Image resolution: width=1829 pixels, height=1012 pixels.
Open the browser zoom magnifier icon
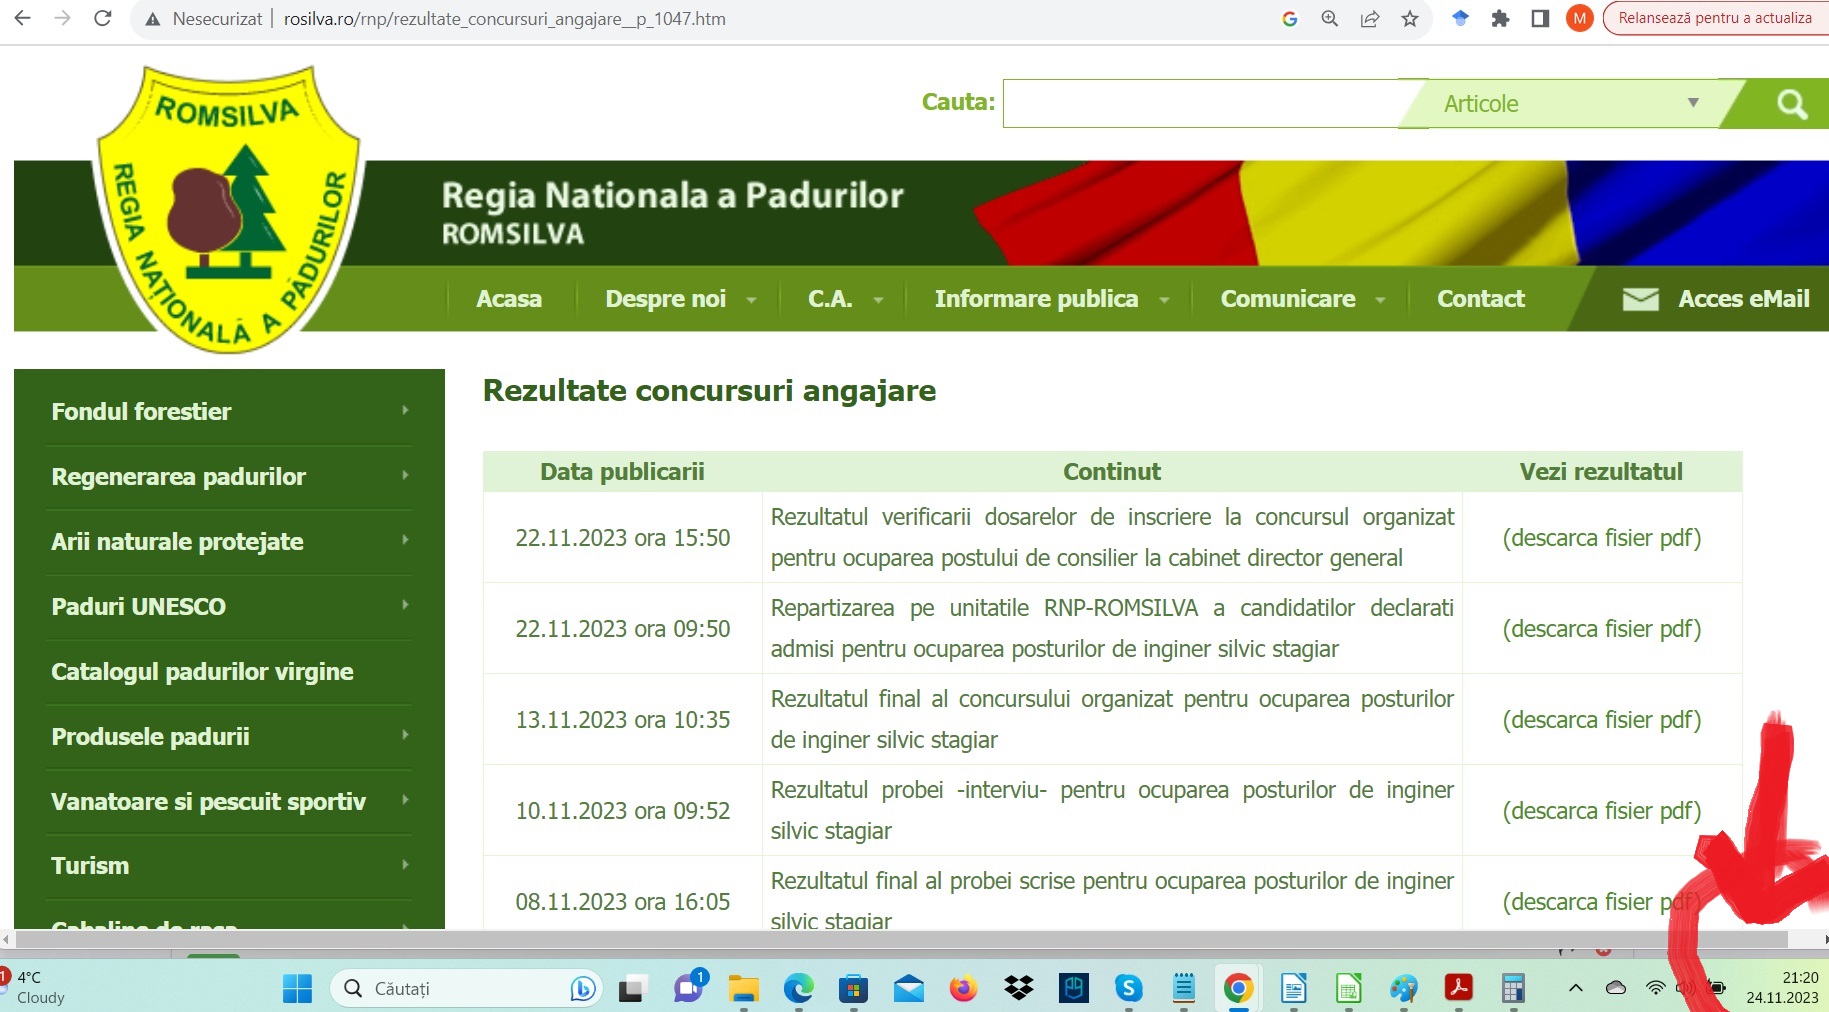pos(1330,18)
